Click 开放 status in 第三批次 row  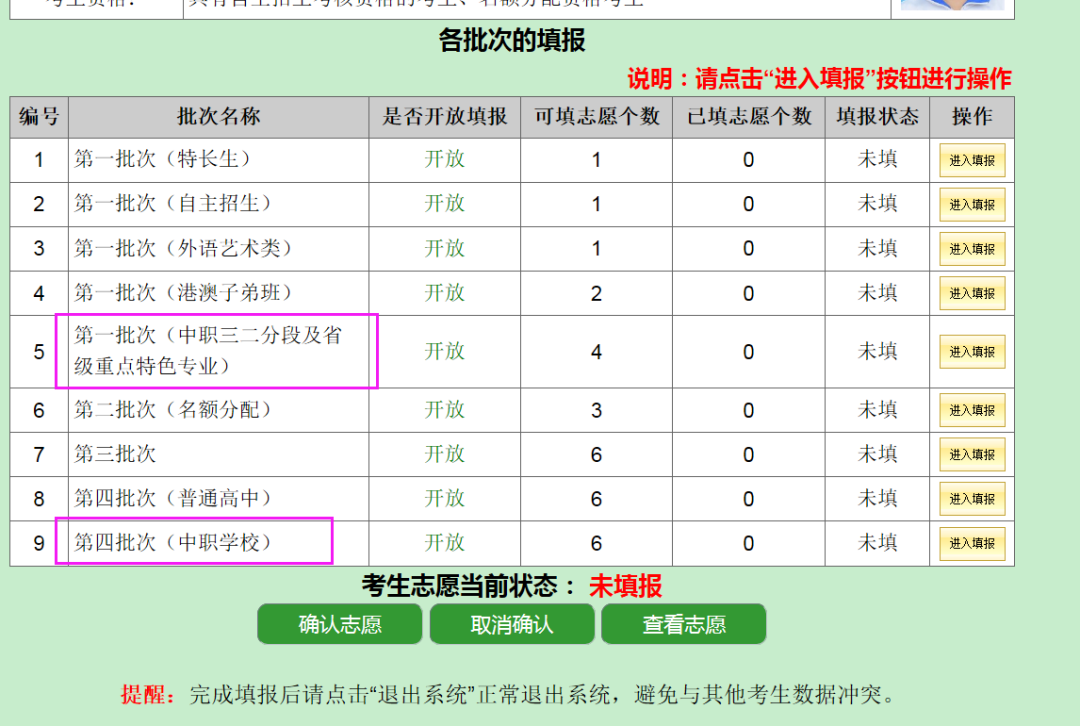pos(444,454)
